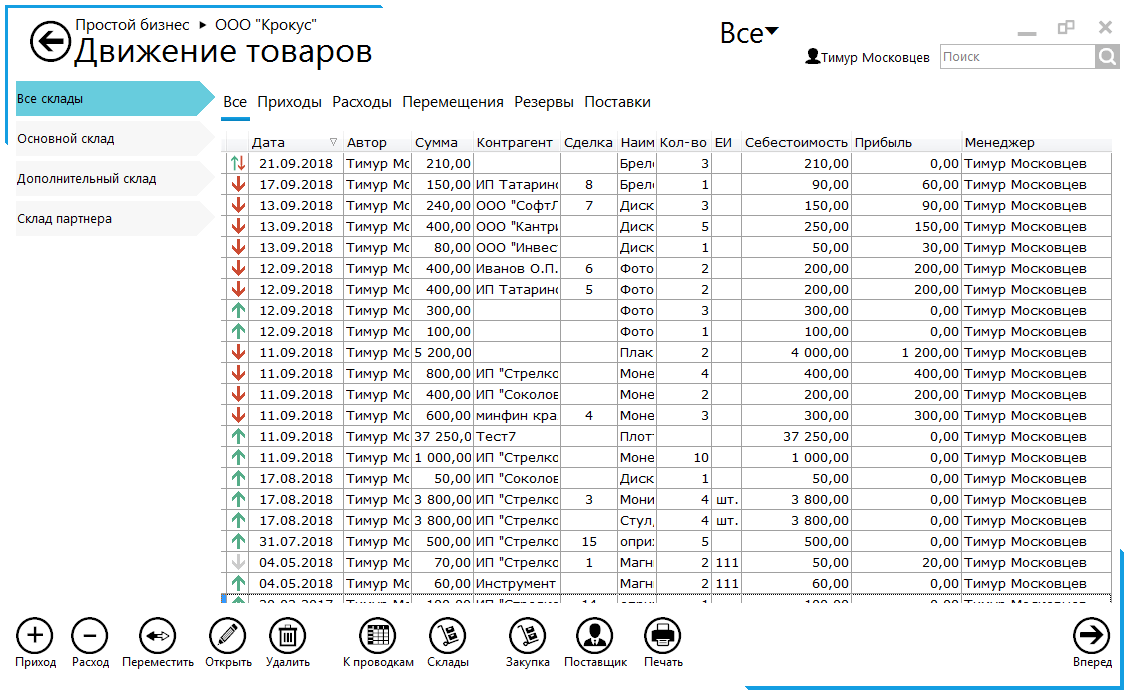Print the list with Печать icon

[663, 635]
